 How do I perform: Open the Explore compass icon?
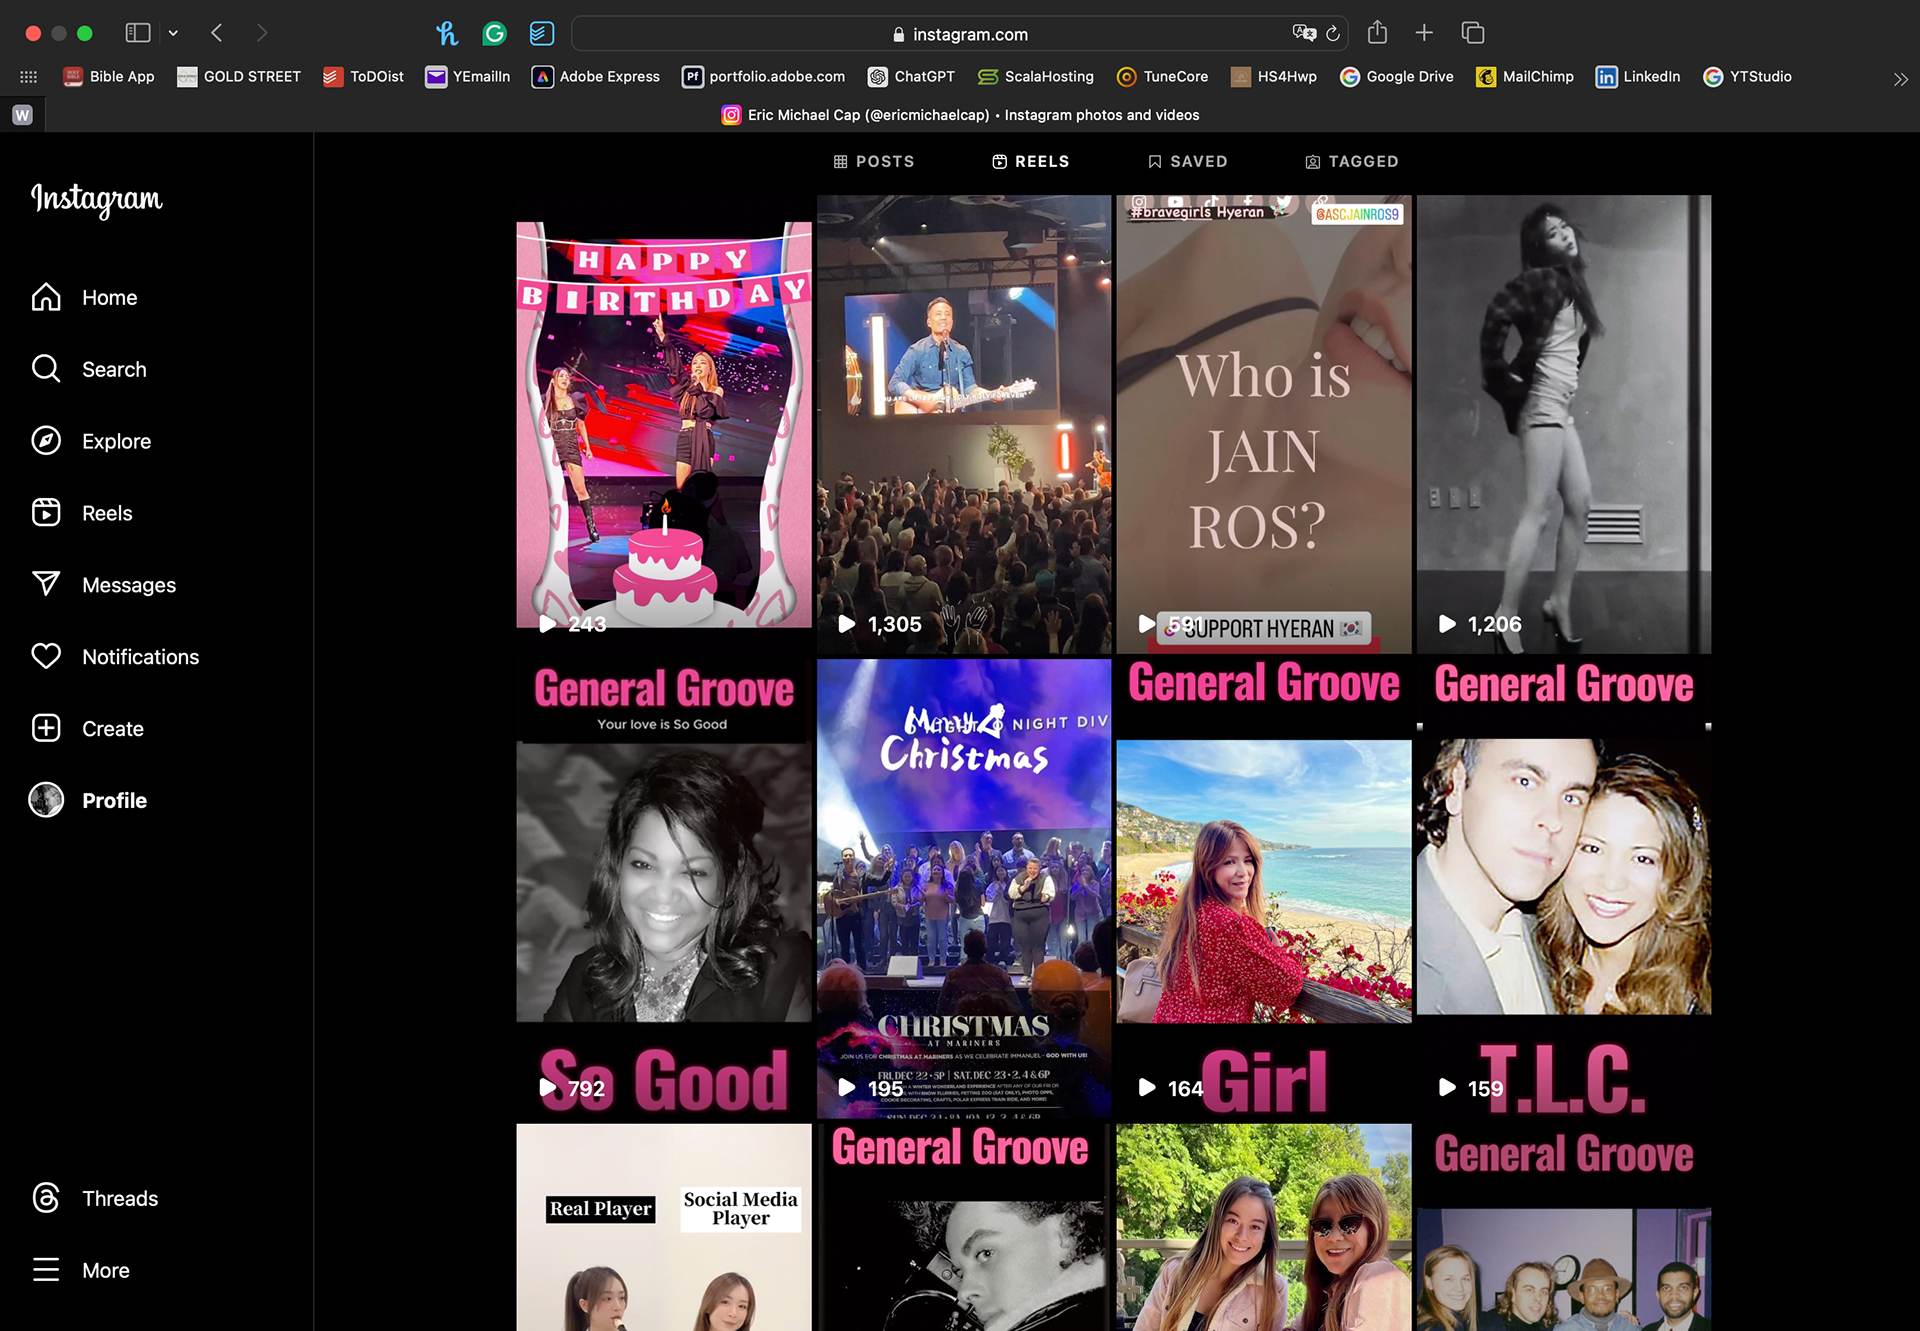[x=46, y=441]
